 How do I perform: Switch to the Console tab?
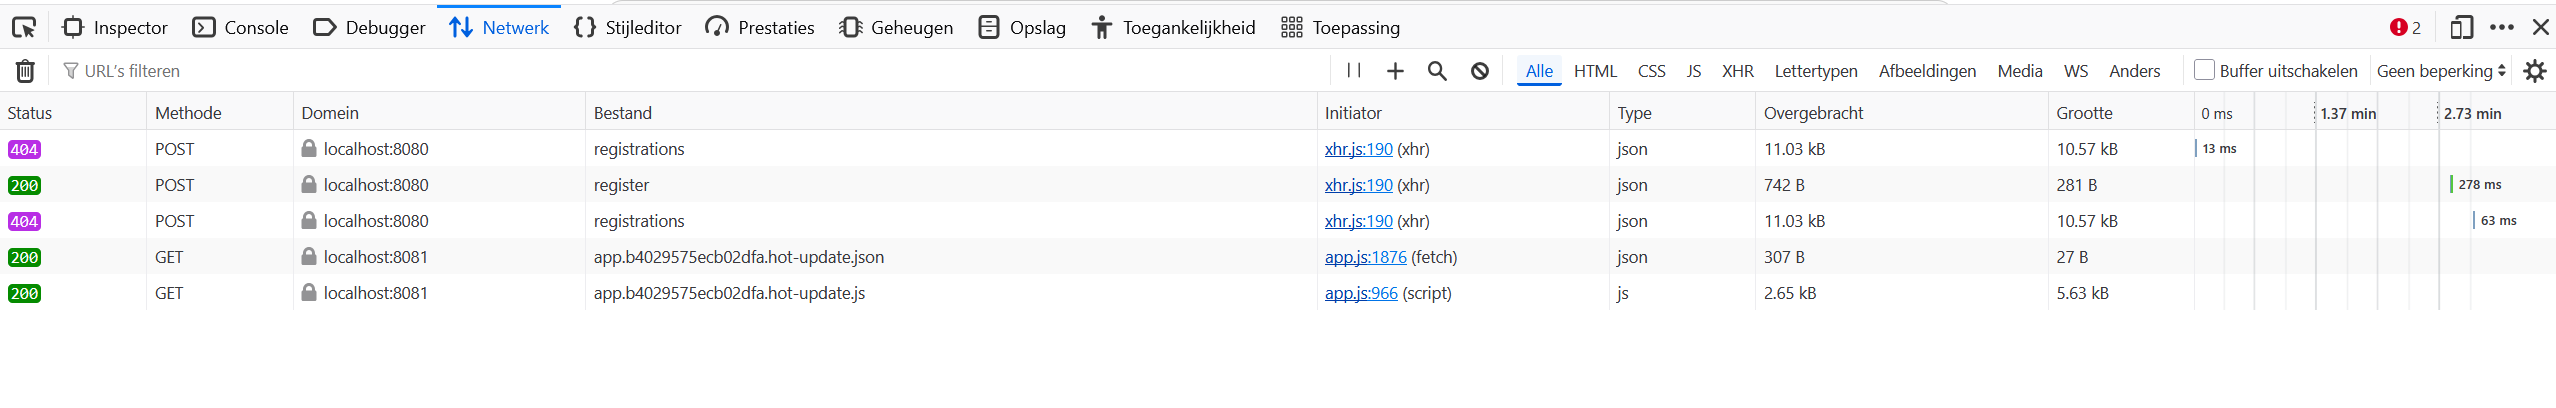[x=241, y=28]
